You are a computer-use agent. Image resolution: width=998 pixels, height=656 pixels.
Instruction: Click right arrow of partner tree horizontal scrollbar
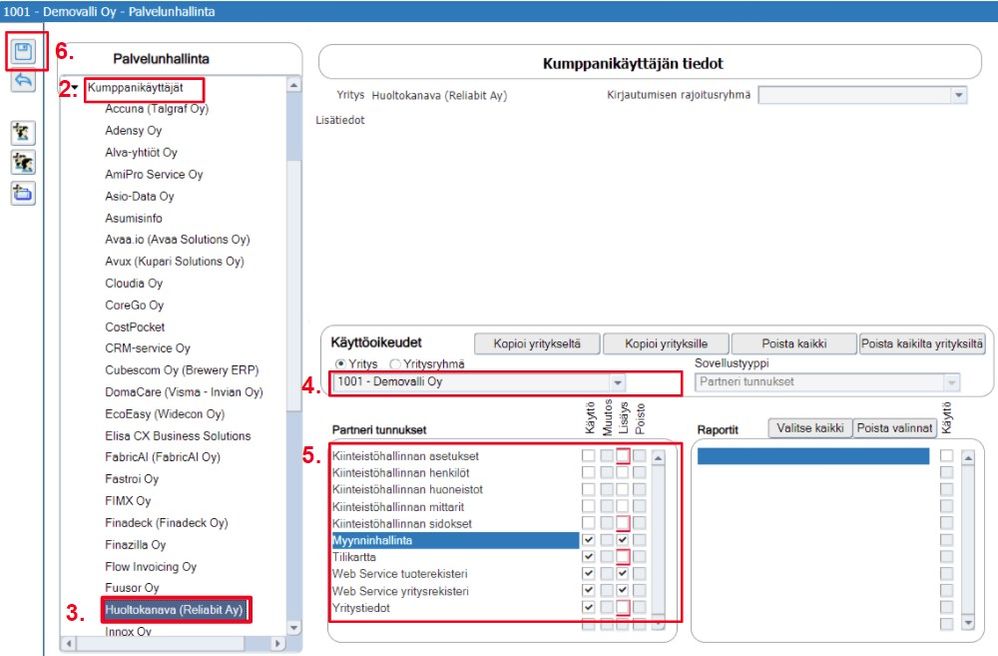[277, 643]
